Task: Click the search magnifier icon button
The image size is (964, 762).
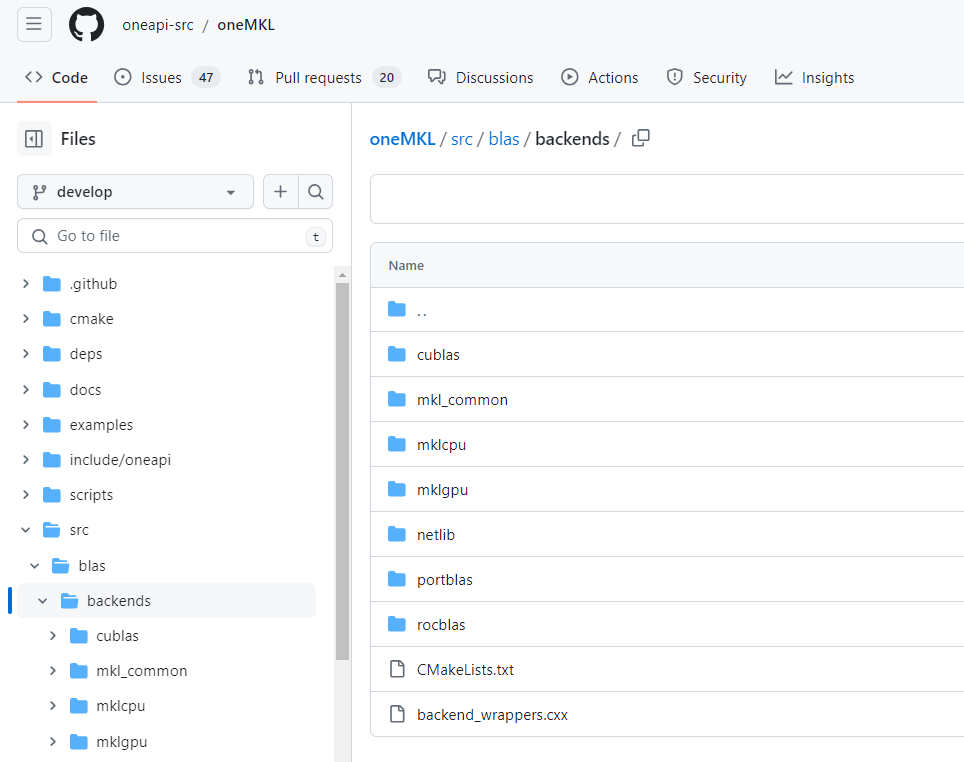Action: click(x=315, y=192)
